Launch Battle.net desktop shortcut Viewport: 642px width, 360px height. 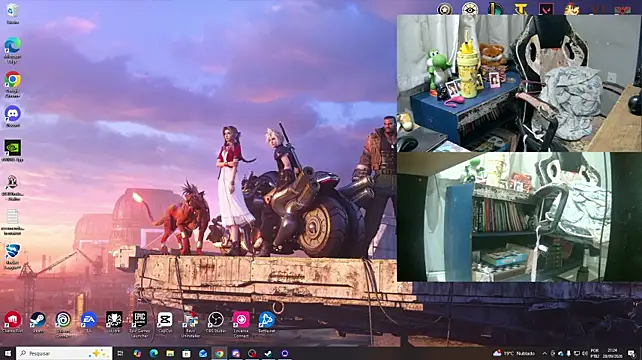267,322
